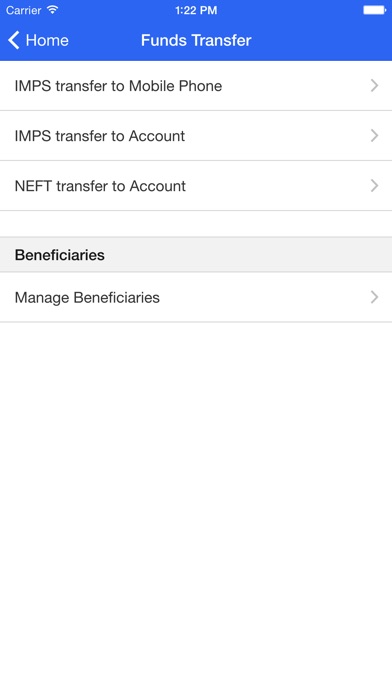The image size is (392, 696).
Task: Tap the Wi-Fi signal icon in status bar
Action: click(52, 10)
